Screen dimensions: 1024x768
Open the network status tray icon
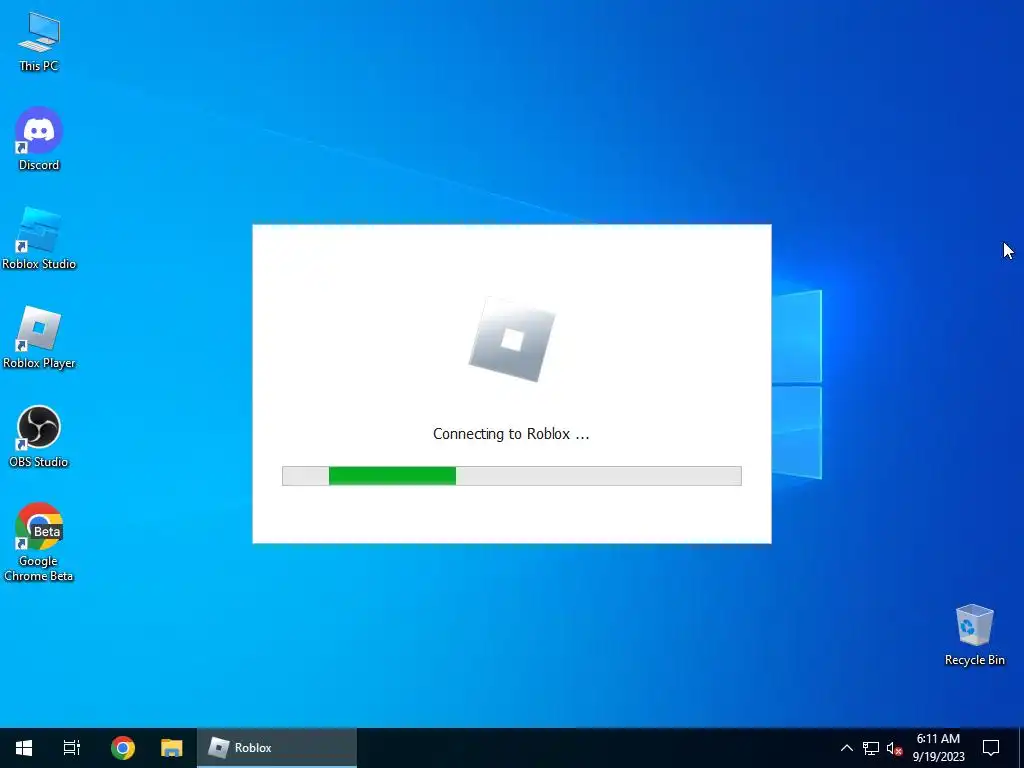[871, 748]
